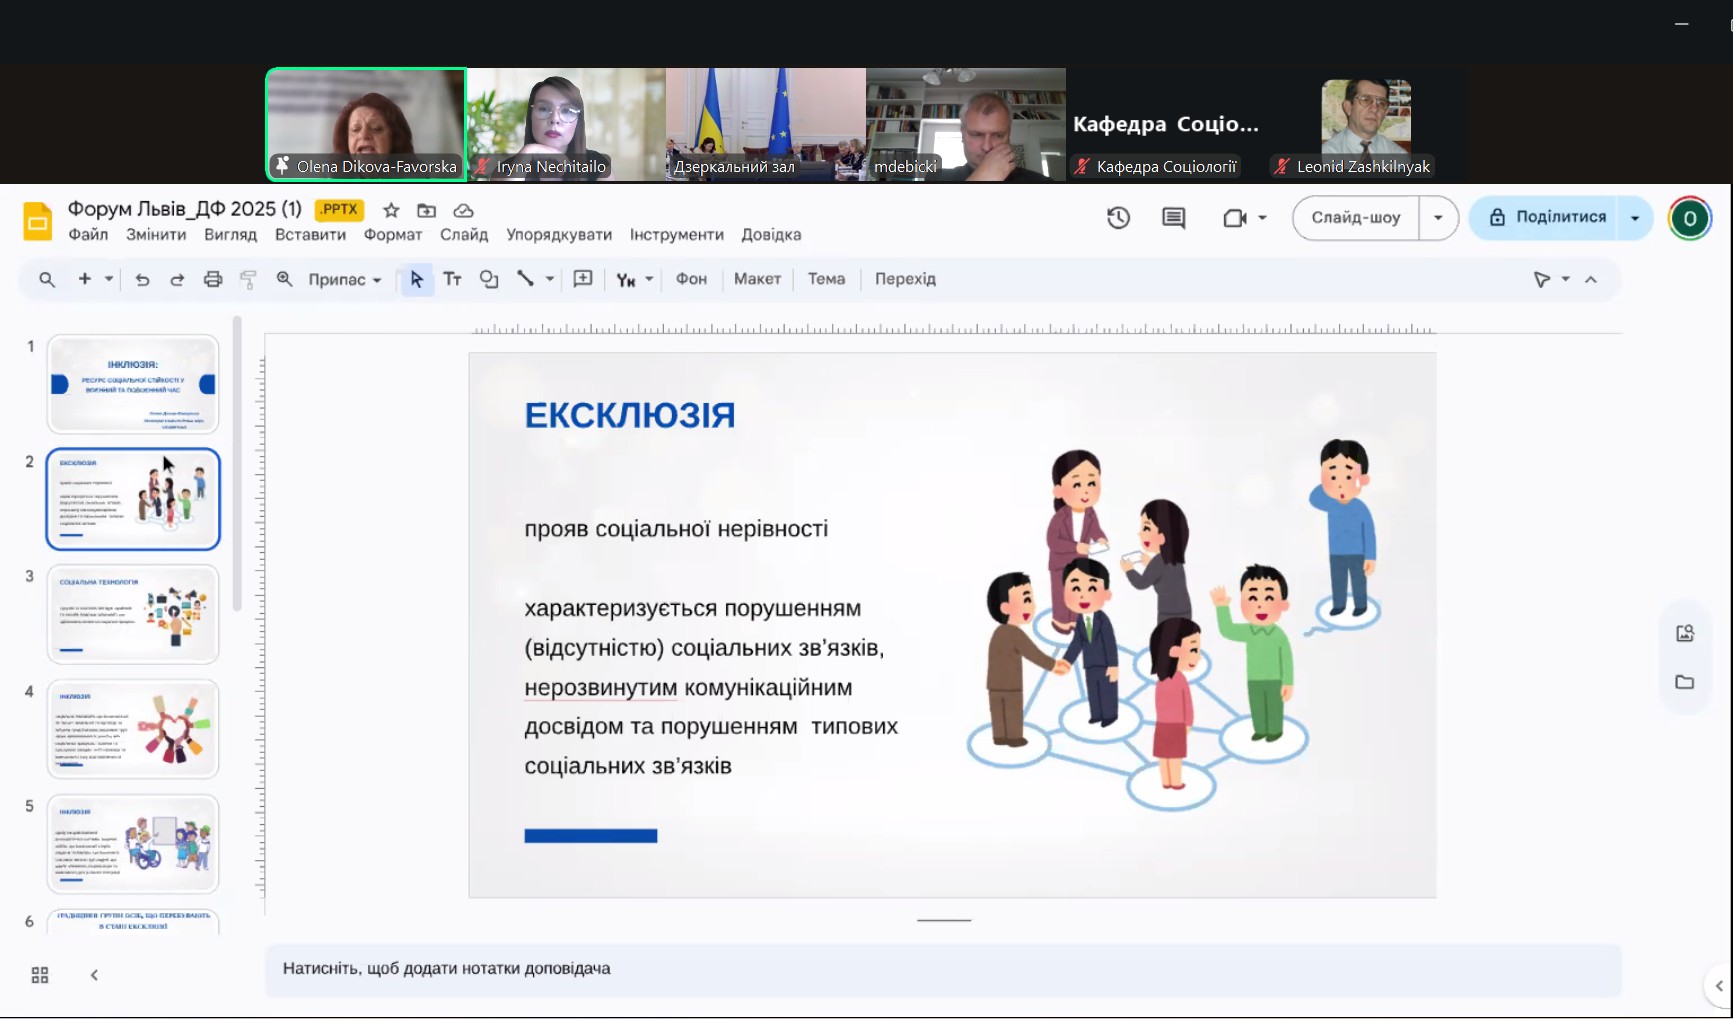The image size is (1733, 1019).
Task: Open the Файл menu
Action: click(88, 235)
